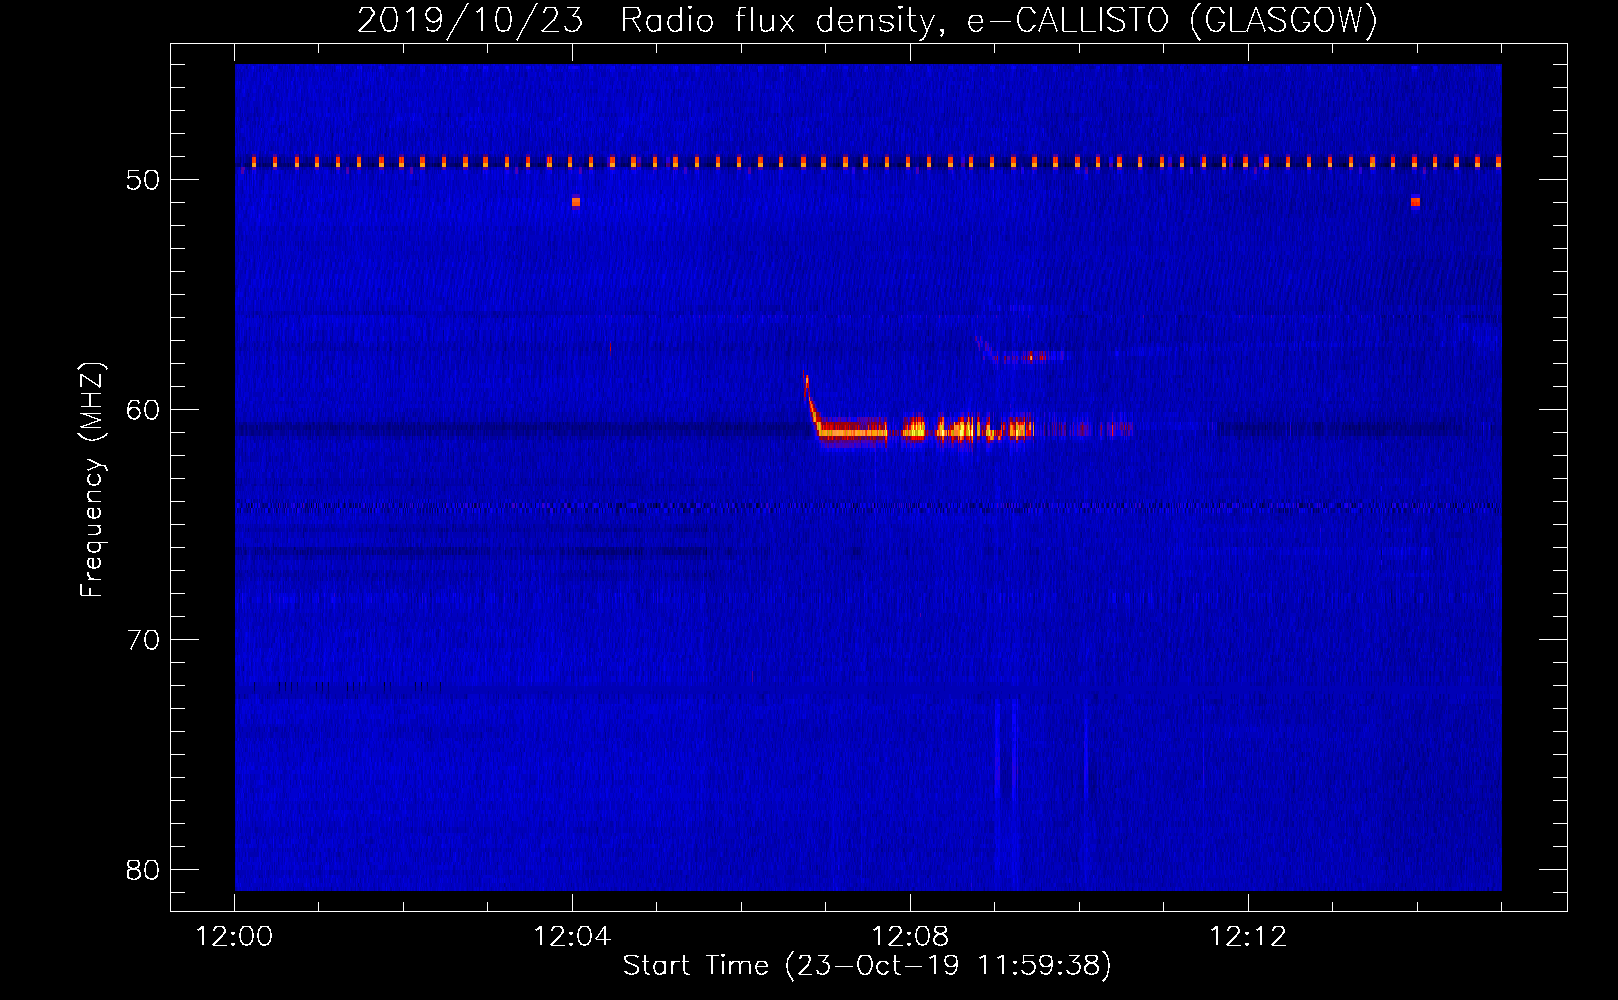This screenshot has width=1618, height=1000.
Task: Click the 70 MHz frequency tick label
Action: pos(143,640)
